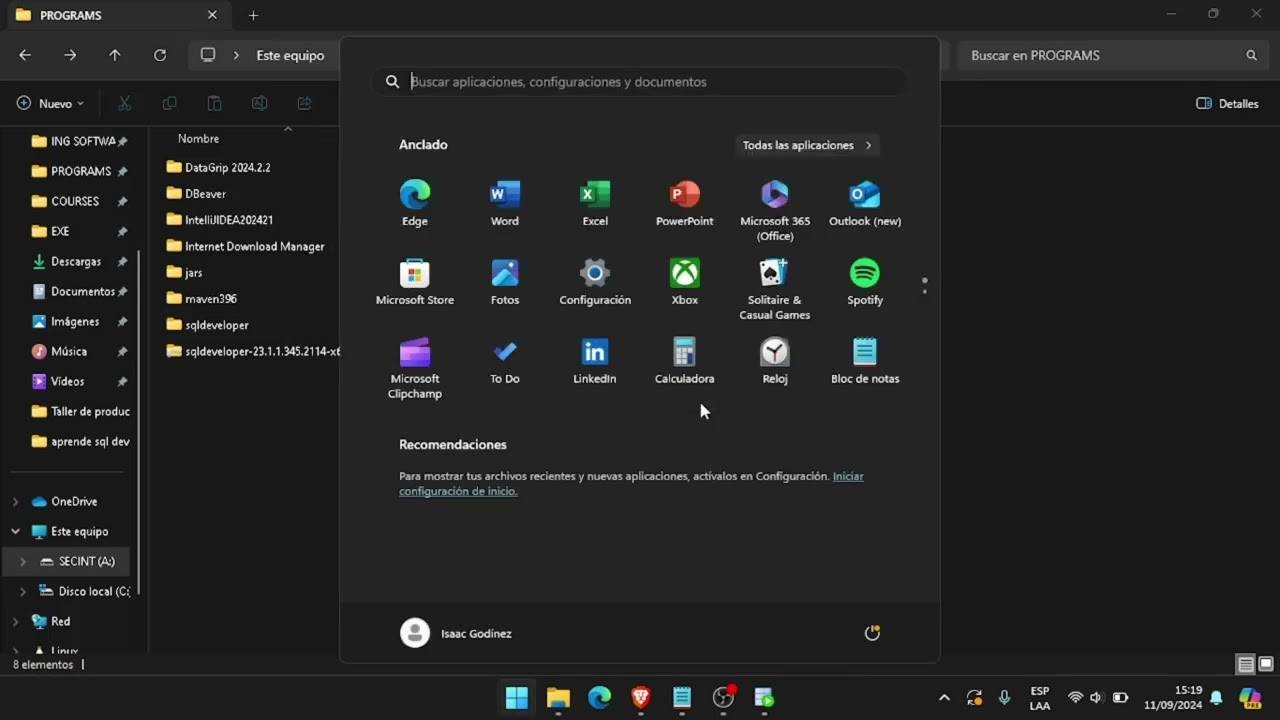Switch to details view in status bar
The image size is (1280, 720).
(1246, 664)
